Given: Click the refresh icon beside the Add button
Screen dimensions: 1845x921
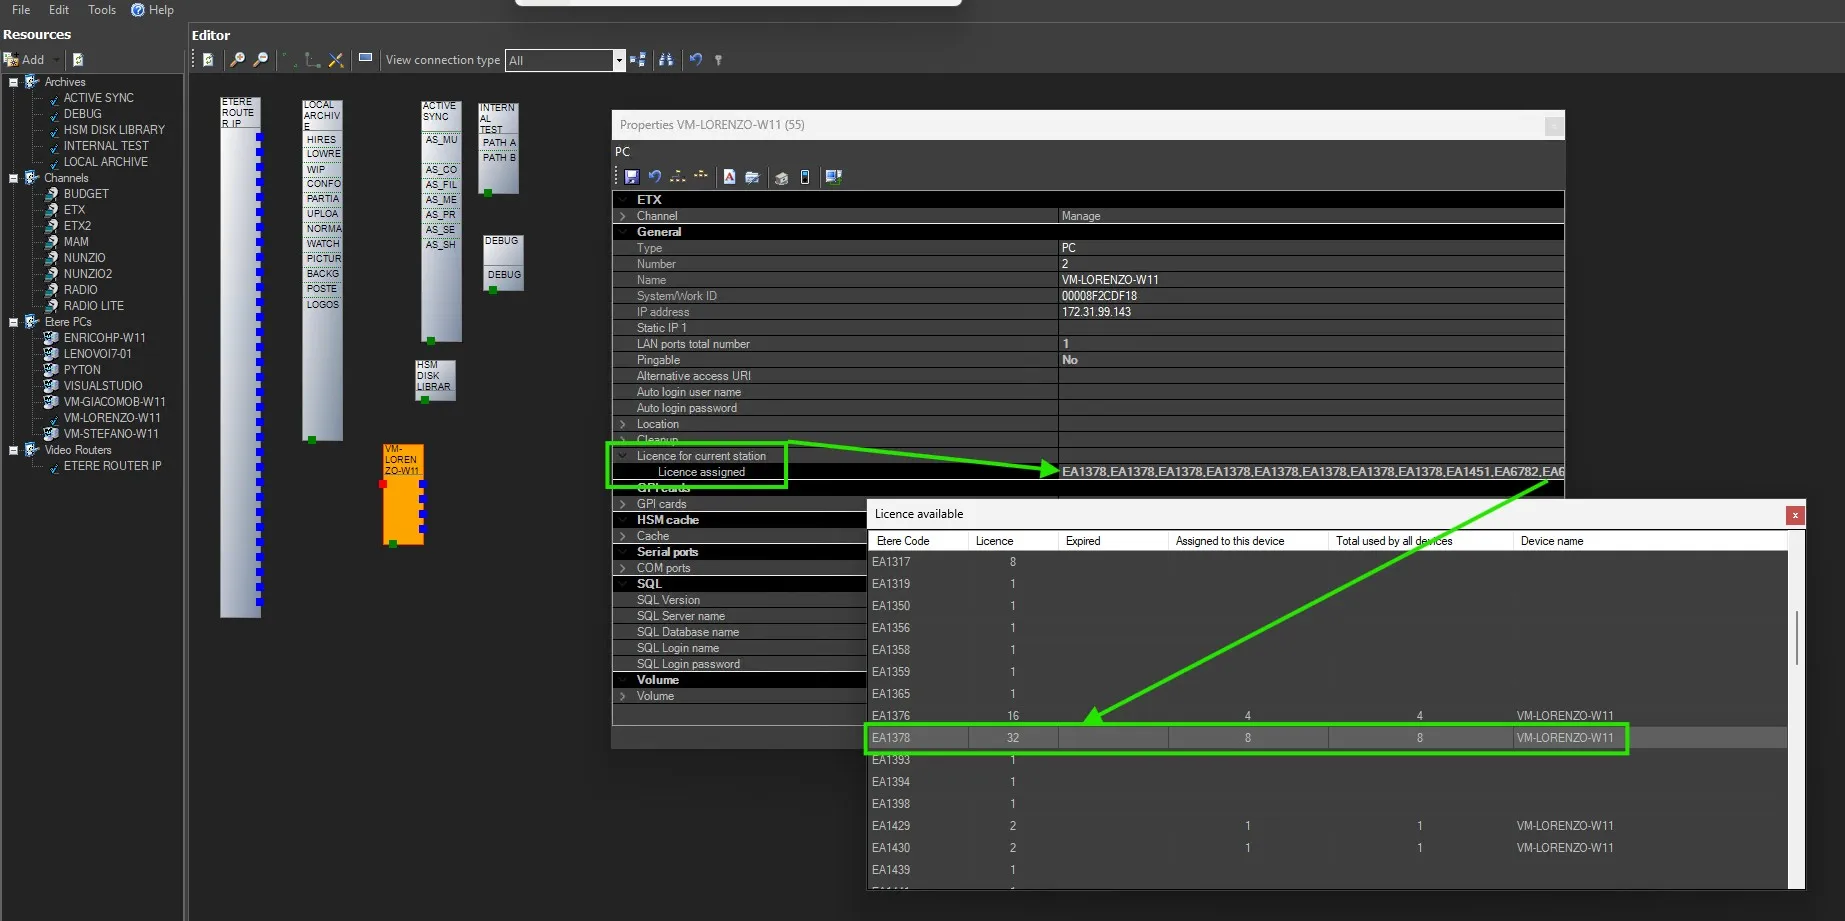Looking at the screenshot, I should [78, 60].
